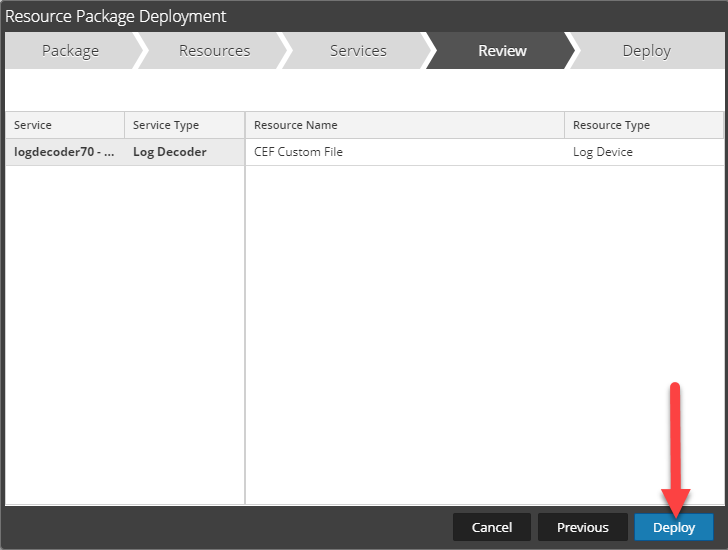Click the blue Deploy button
The image size is (728, 550).
tap(673, 527)
